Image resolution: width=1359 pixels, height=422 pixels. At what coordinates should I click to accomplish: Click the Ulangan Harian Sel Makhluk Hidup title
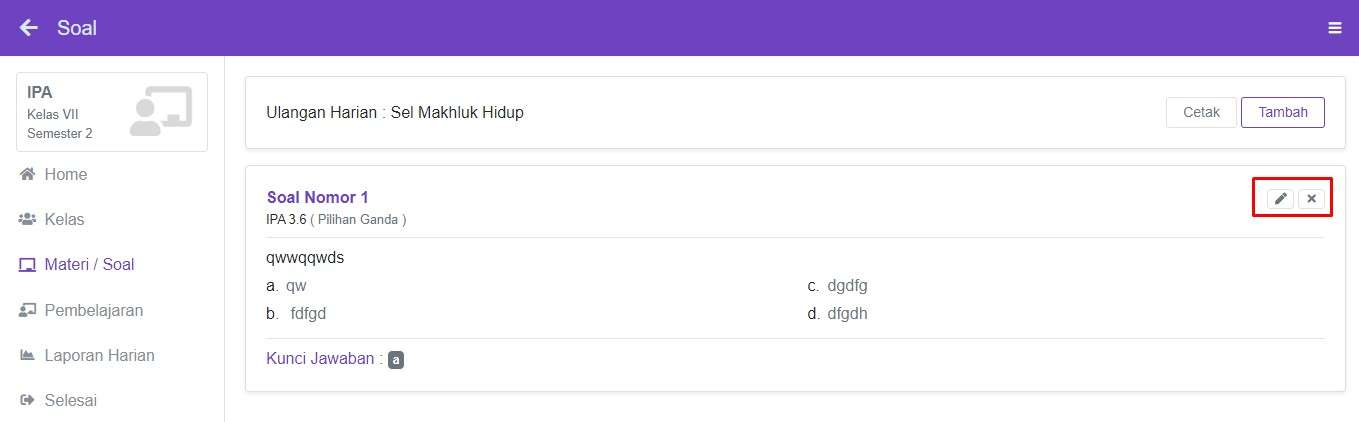point(395,112)
